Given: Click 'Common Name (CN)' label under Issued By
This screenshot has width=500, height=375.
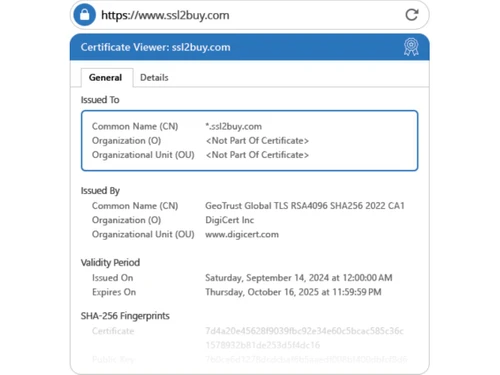Looking at the screenshot, I should tap(135, 206).
